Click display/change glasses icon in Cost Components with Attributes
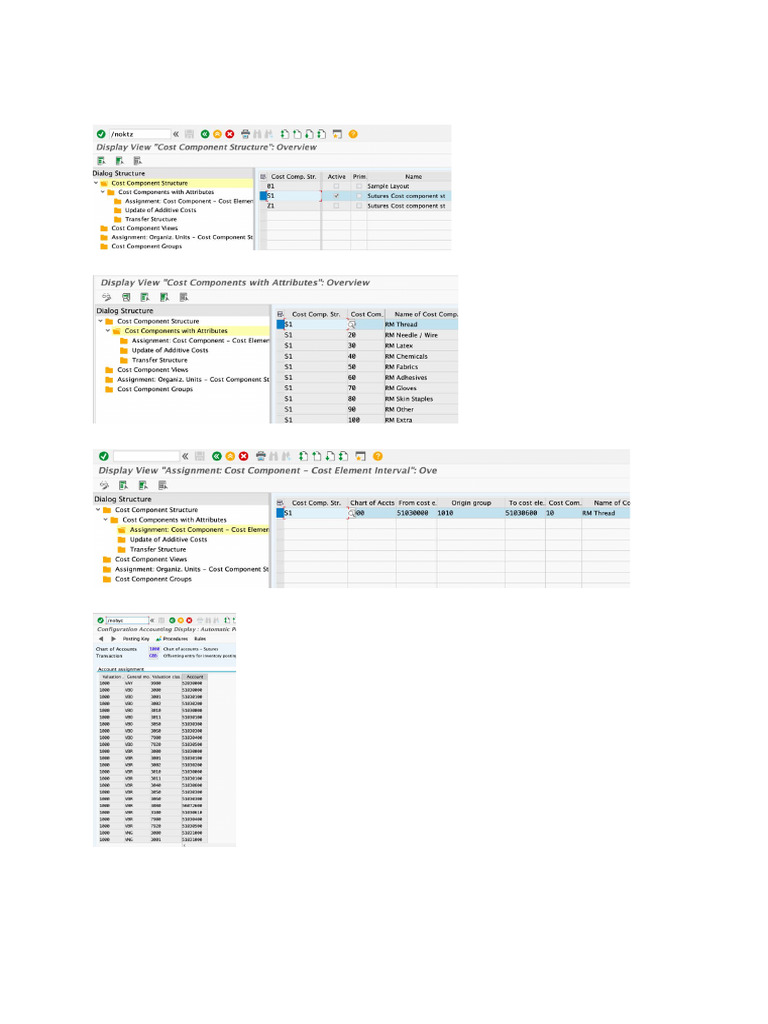The height and width of the screenshot is (1024, 768). (x=106, y=297)
